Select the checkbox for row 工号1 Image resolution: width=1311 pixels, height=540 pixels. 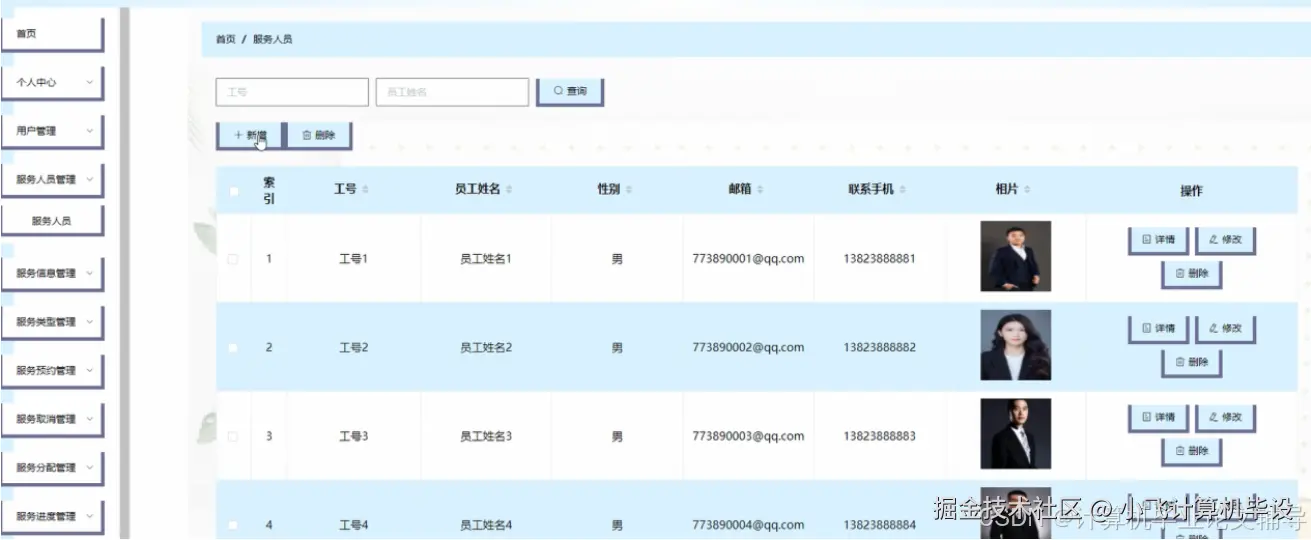coord(233,259)
